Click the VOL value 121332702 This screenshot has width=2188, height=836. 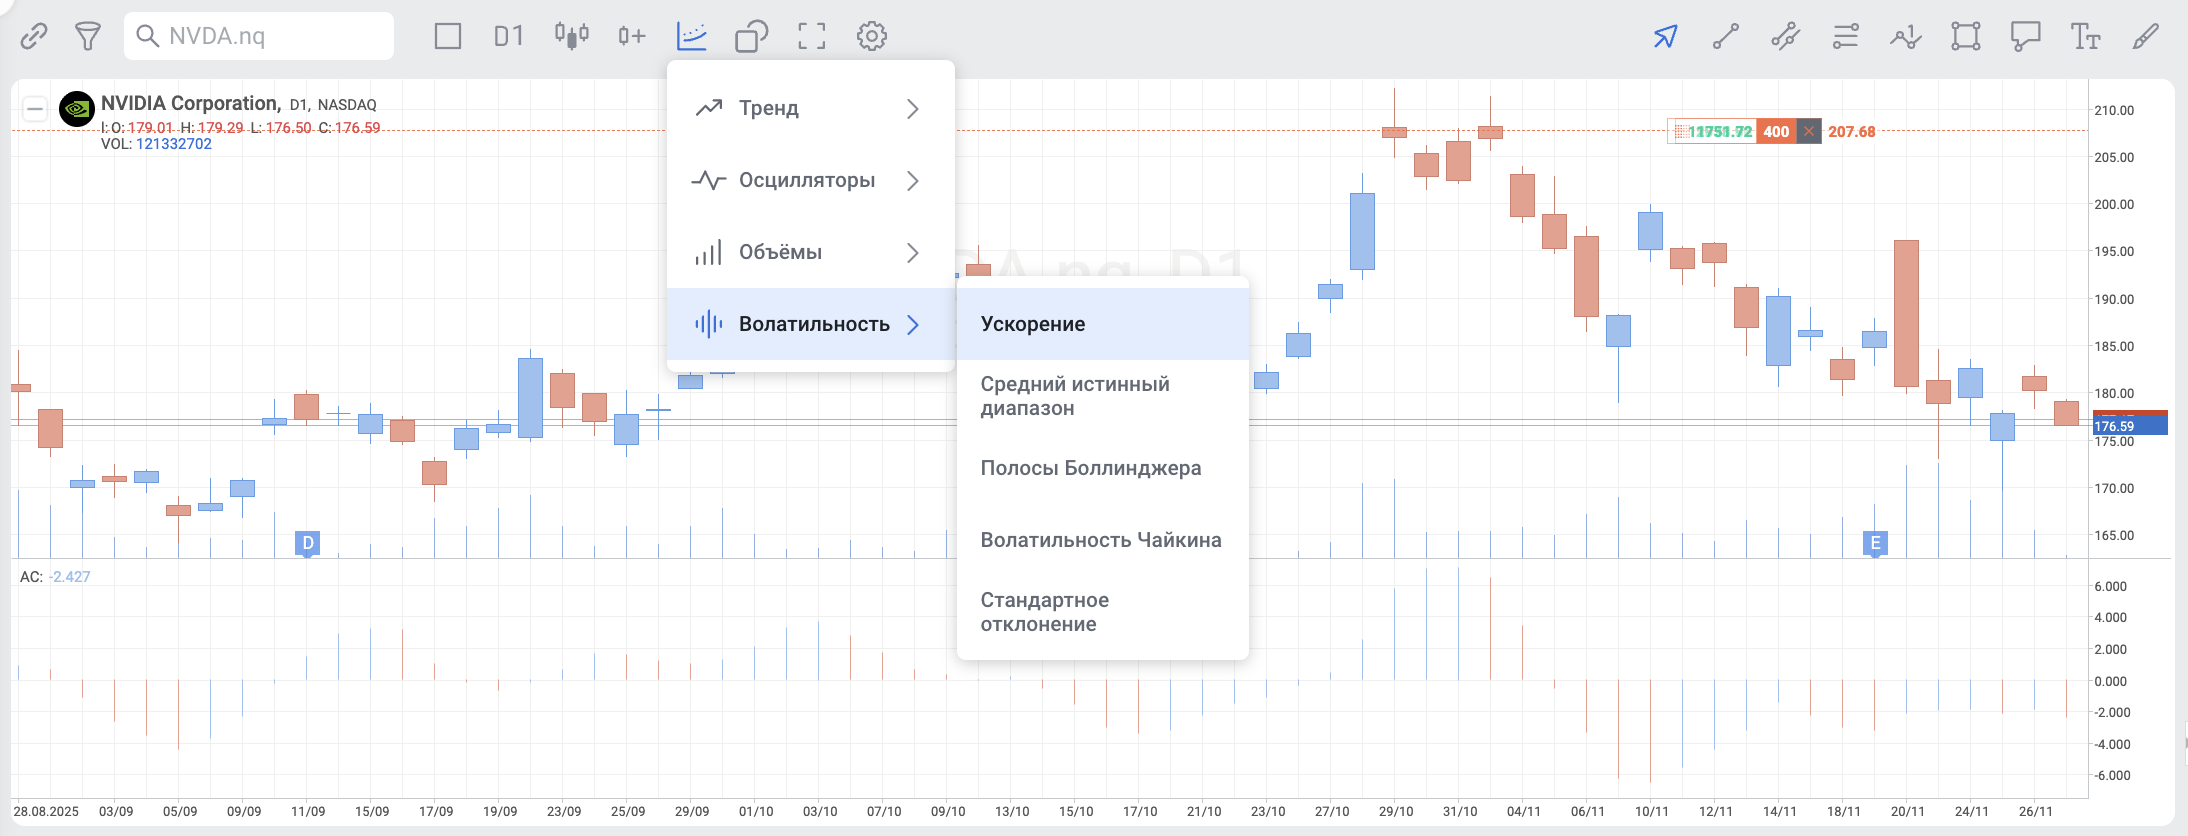click(x=174, y=144)
